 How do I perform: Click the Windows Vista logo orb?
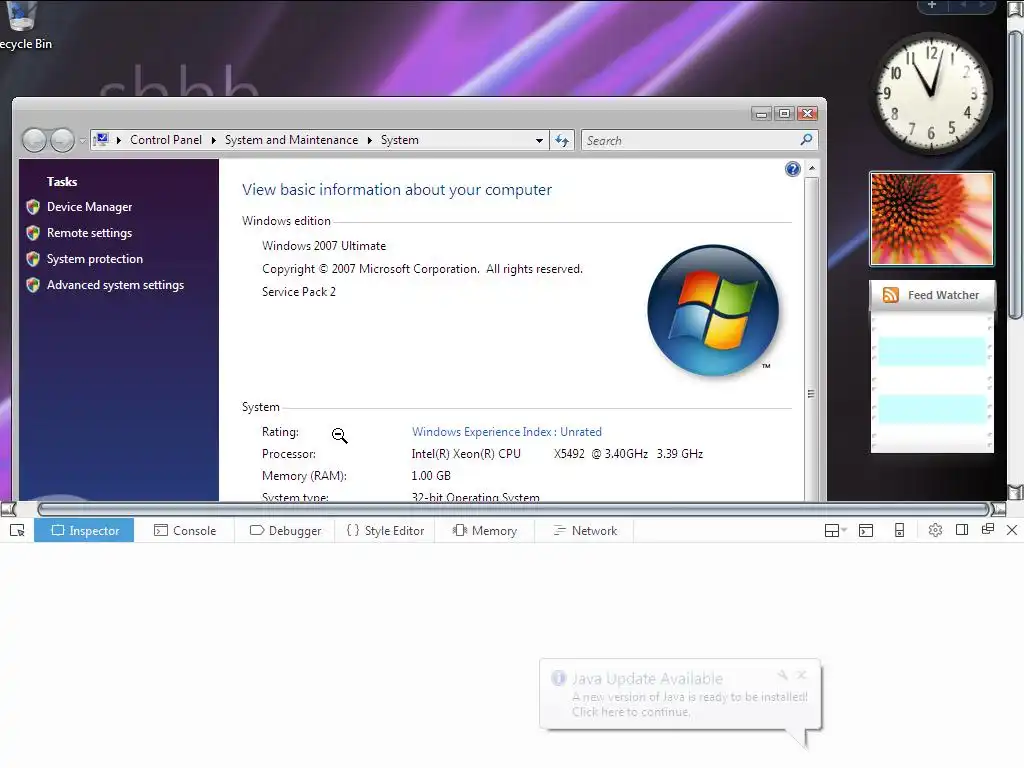point(713,310)
